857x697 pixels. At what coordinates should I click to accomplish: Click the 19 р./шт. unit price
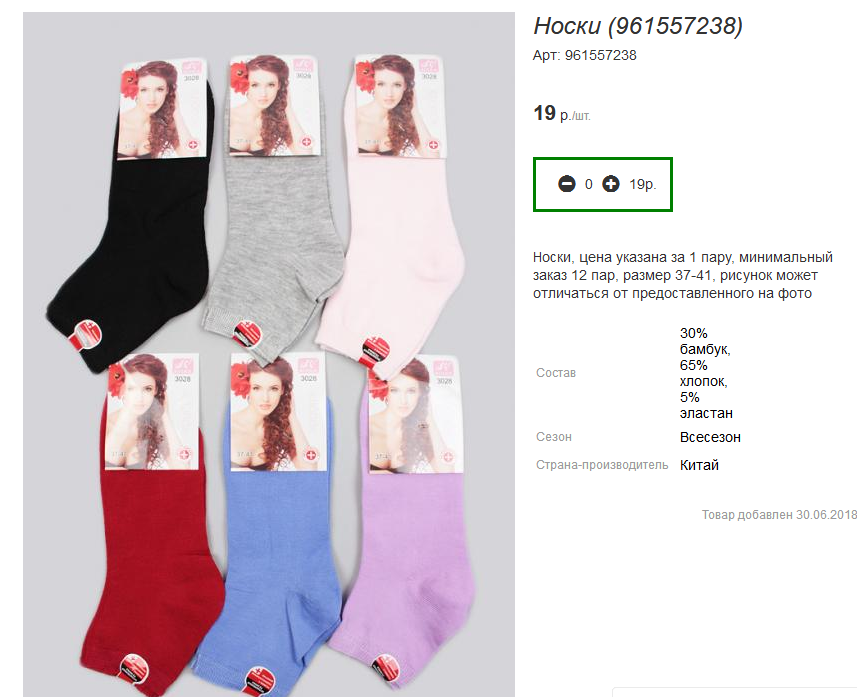(562, 114)
